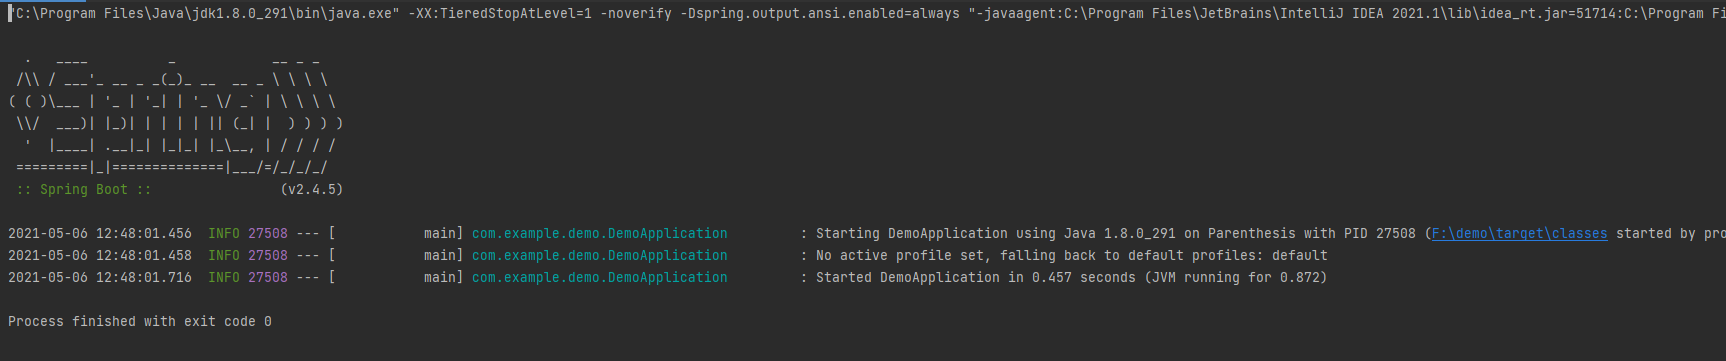Open the F:\demo\target\classes hyperlink
The height and width of the screenshot is (361, 1726).
pyautogui.click(x=1519, y=233)
